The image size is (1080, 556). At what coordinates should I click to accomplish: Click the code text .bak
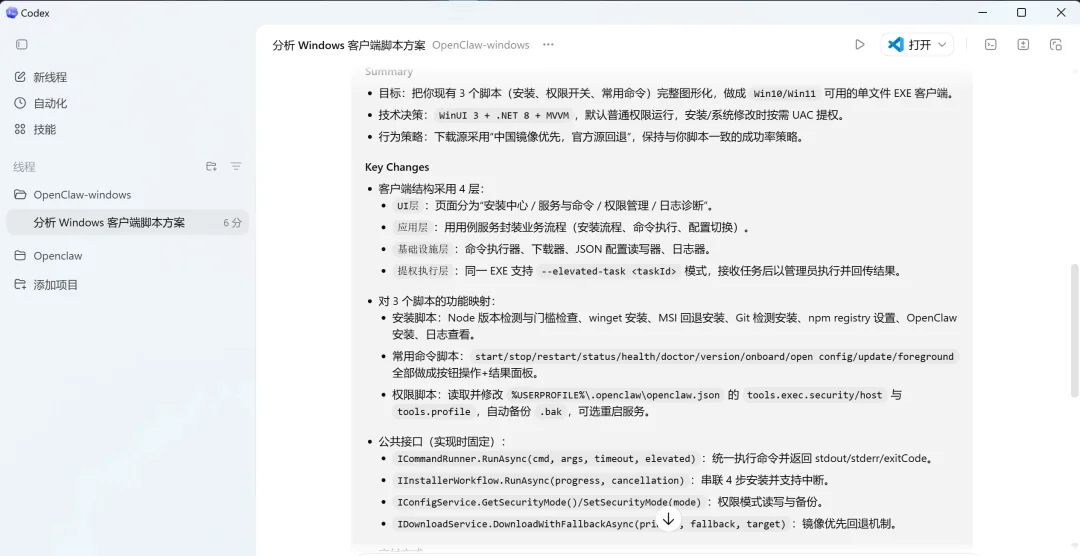pos(550,412)
